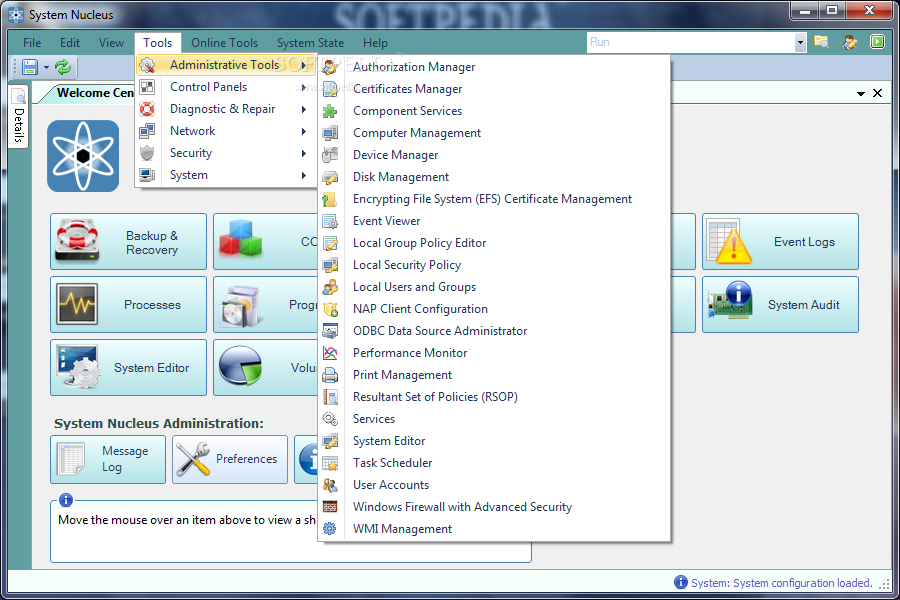
Task: Open the Run box dropdown arrow
Action: click(x=800, y=42)
